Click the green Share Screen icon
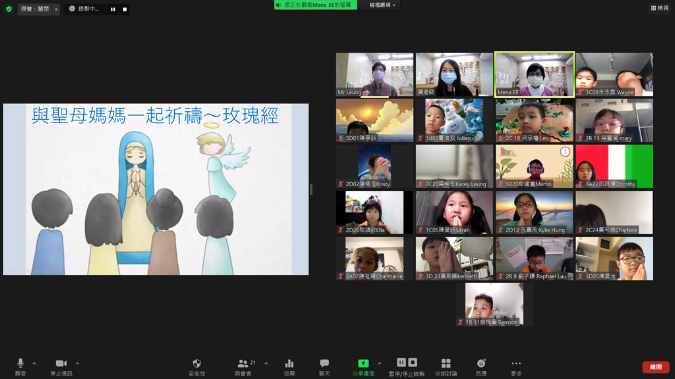The height and width of the screenshot is (379, 675). coord(363,367)
